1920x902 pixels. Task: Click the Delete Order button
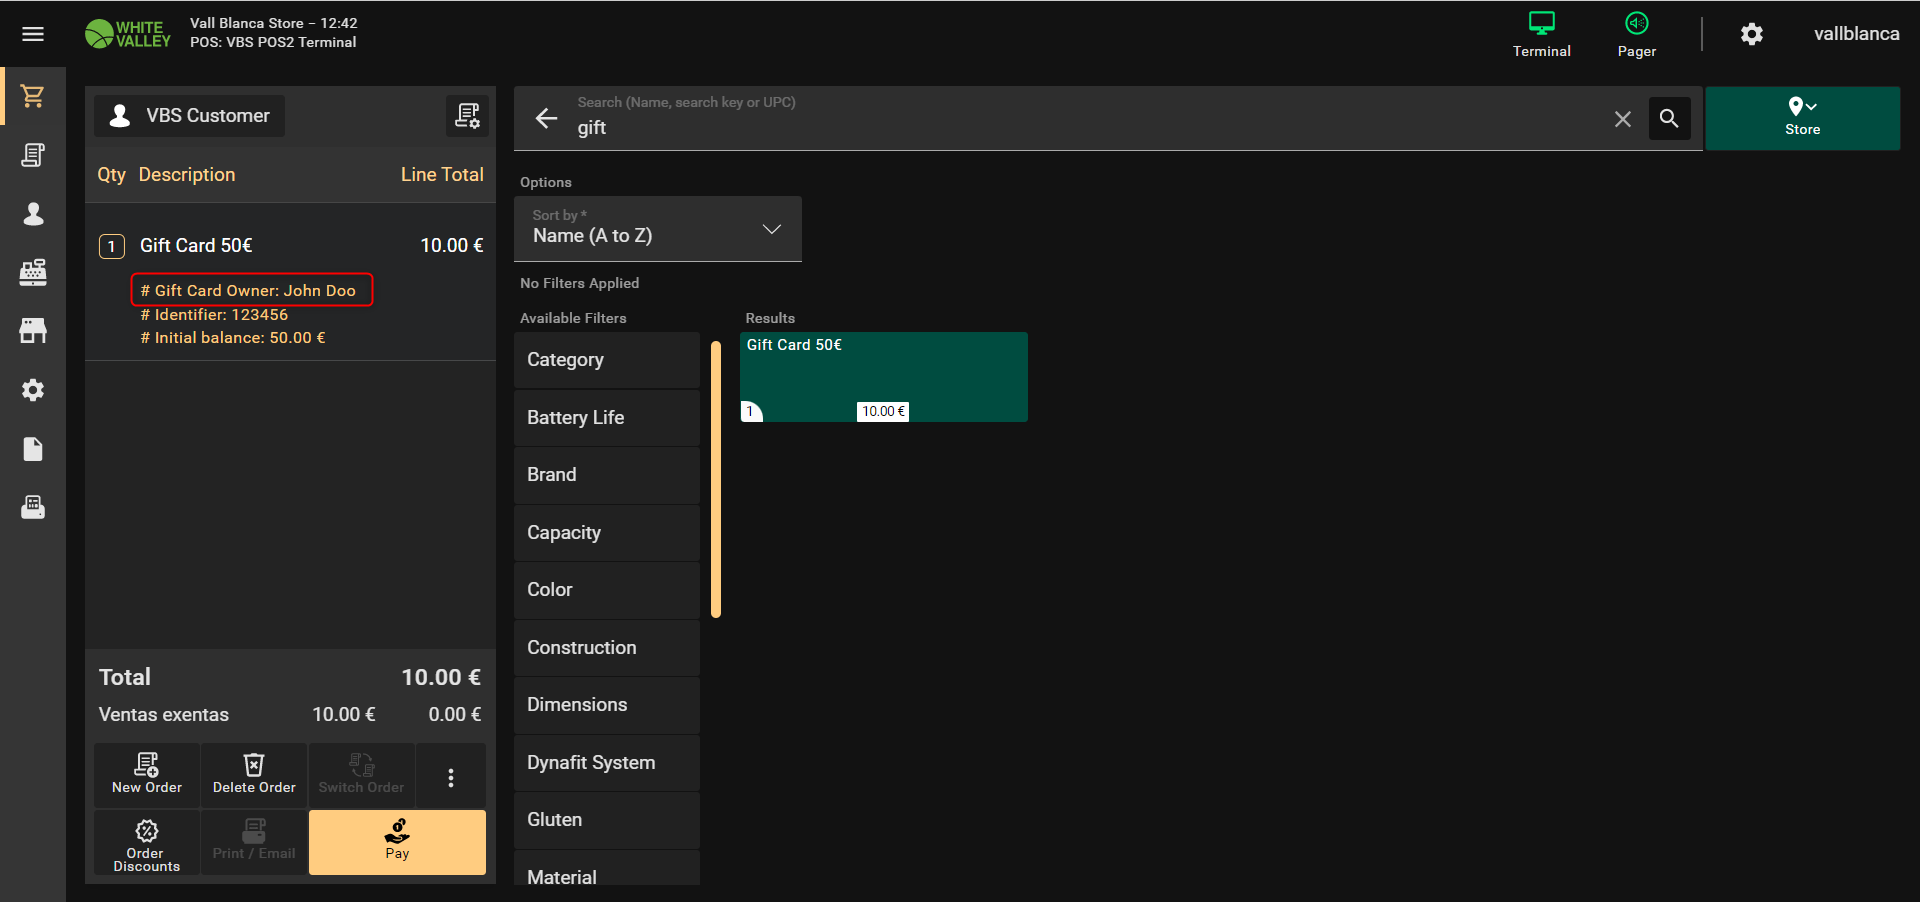click(254, 775)
